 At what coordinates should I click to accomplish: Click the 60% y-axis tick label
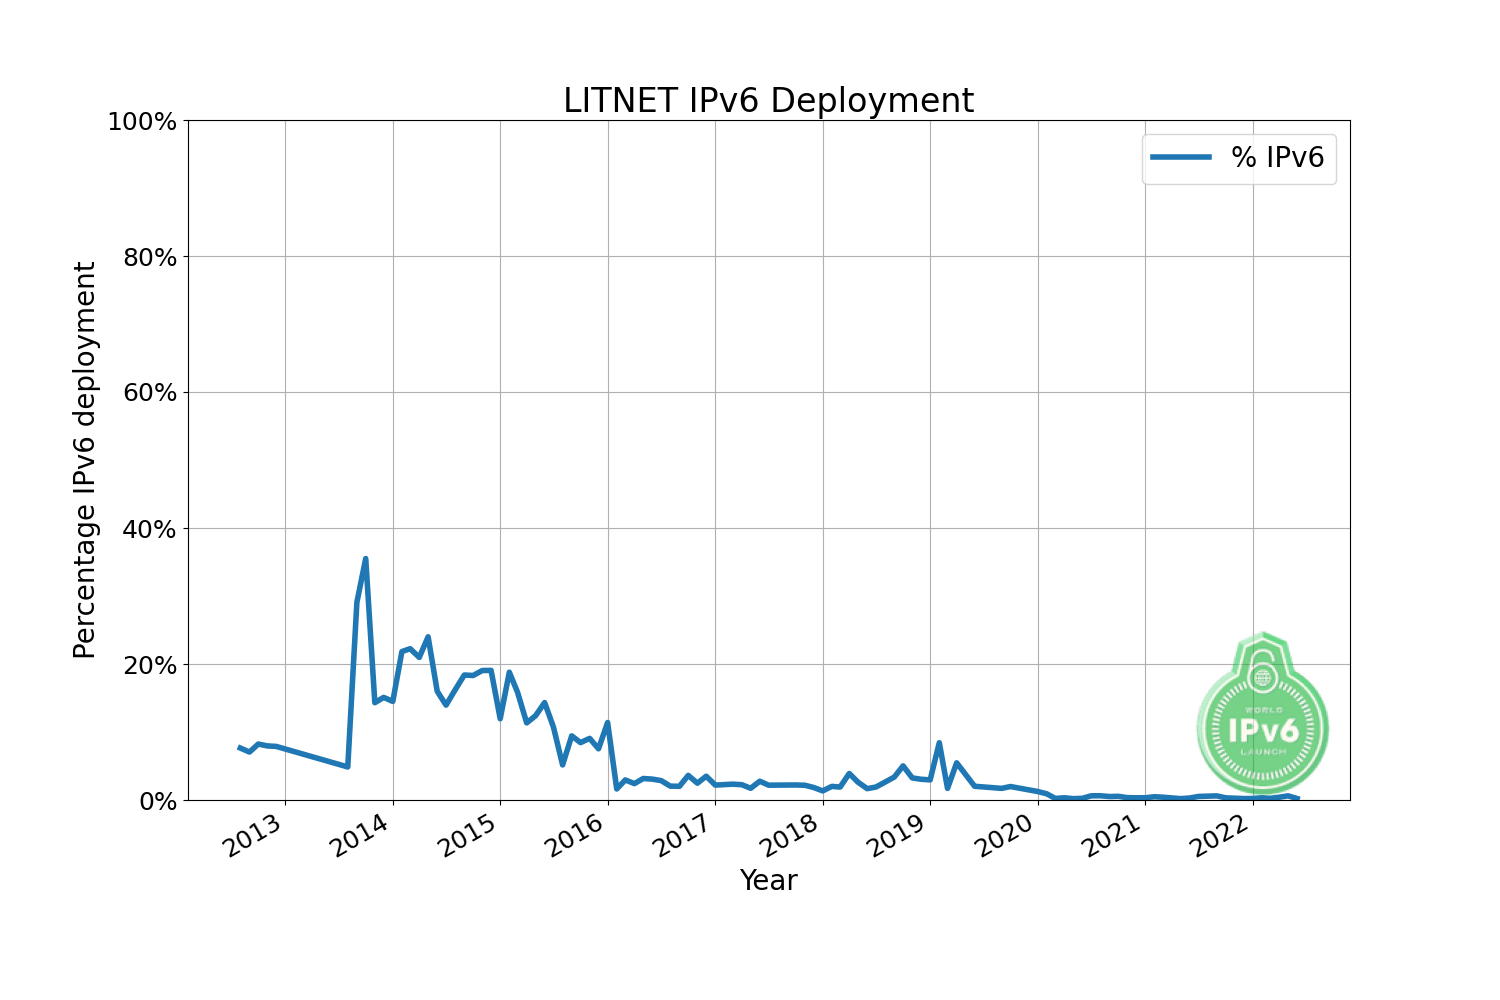pyautogui.click(x=148, y=393)
